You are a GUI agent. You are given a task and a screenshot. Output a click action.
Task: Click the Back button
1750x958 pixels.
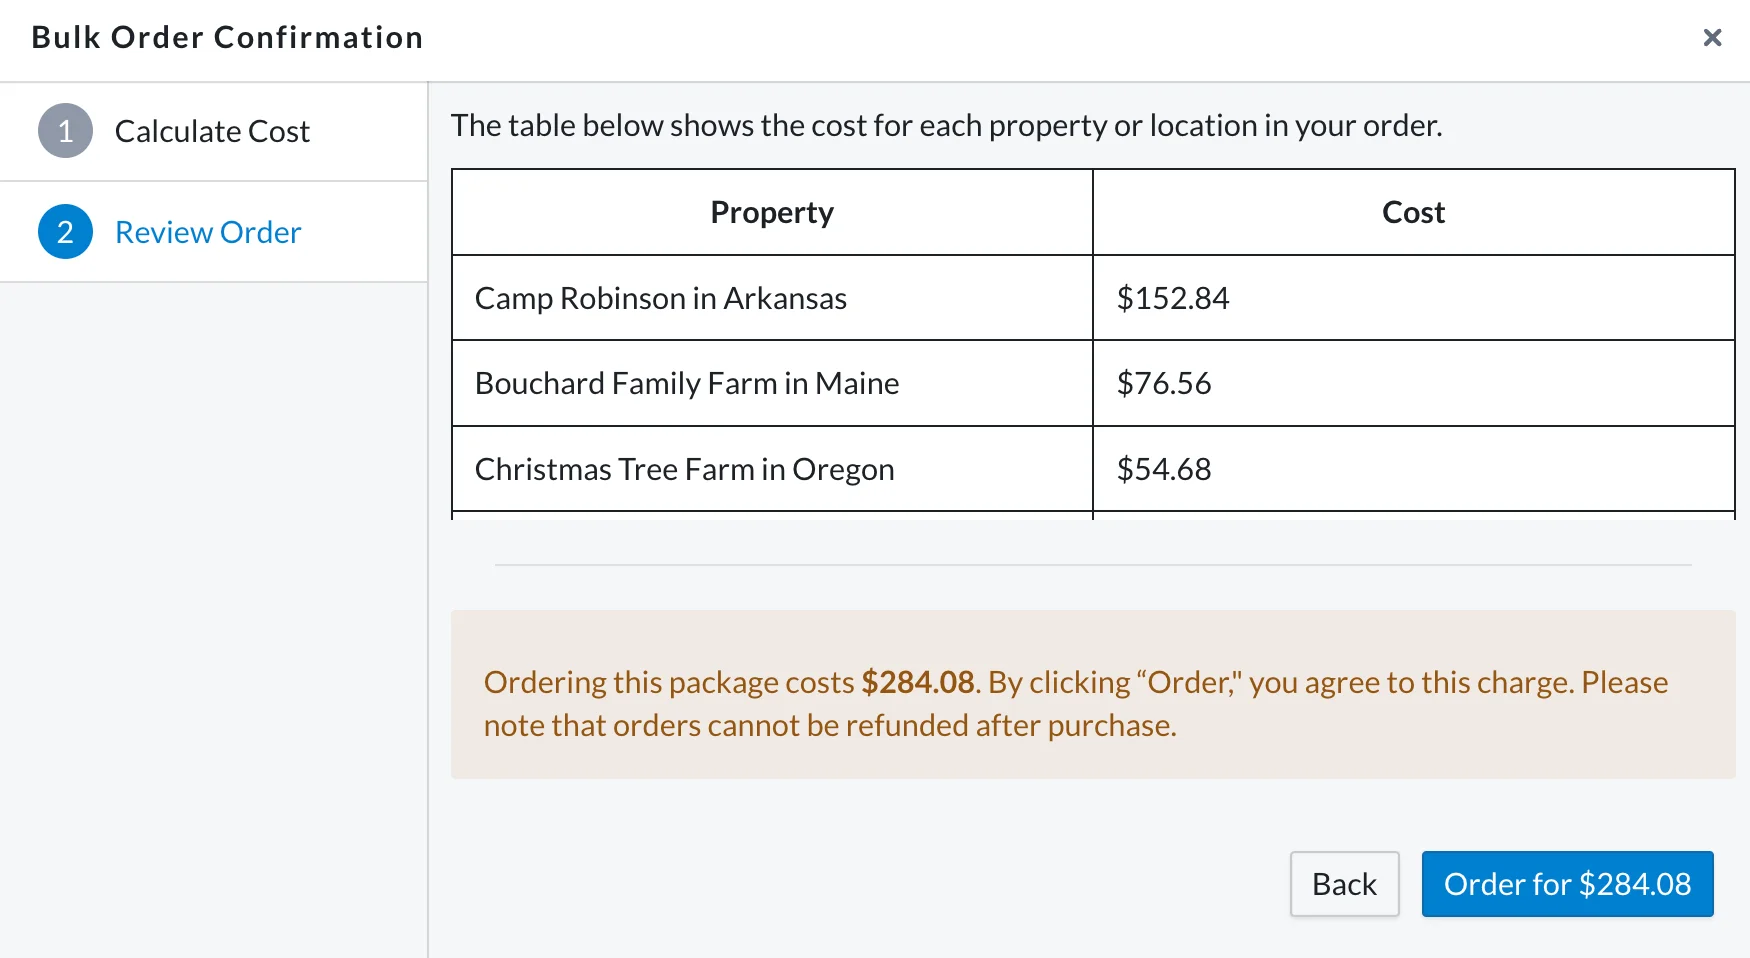tap(1344, 884)
